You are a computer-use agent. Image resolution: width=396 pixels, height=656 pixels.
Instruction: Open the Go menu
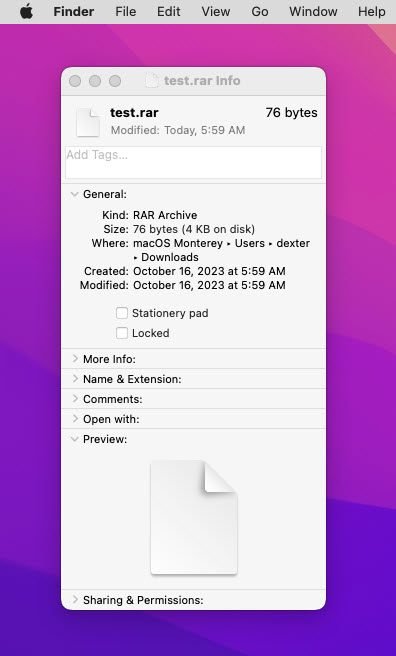pos(260,11)
